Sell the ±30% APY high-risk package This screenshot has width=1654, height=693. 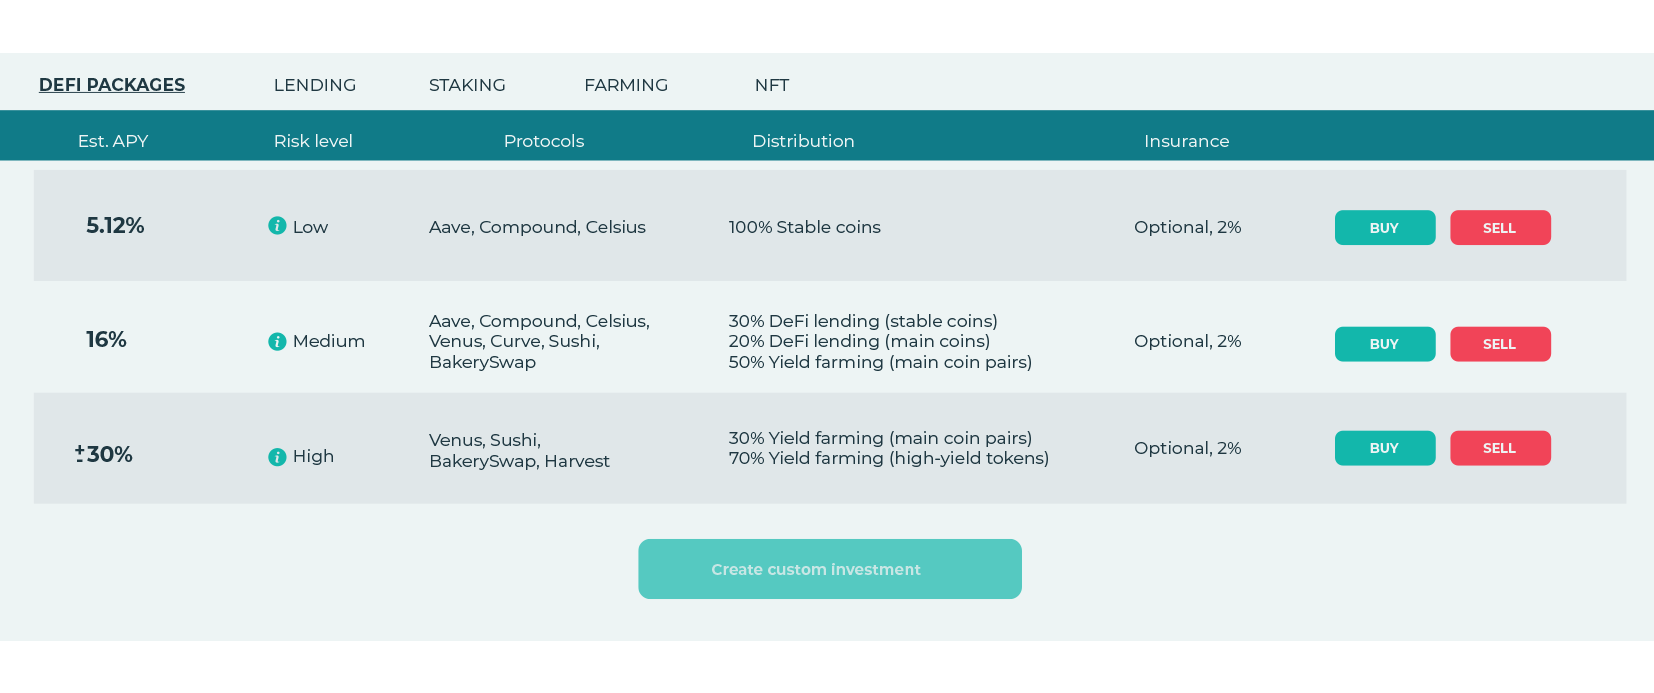[x=1500, y=448]
